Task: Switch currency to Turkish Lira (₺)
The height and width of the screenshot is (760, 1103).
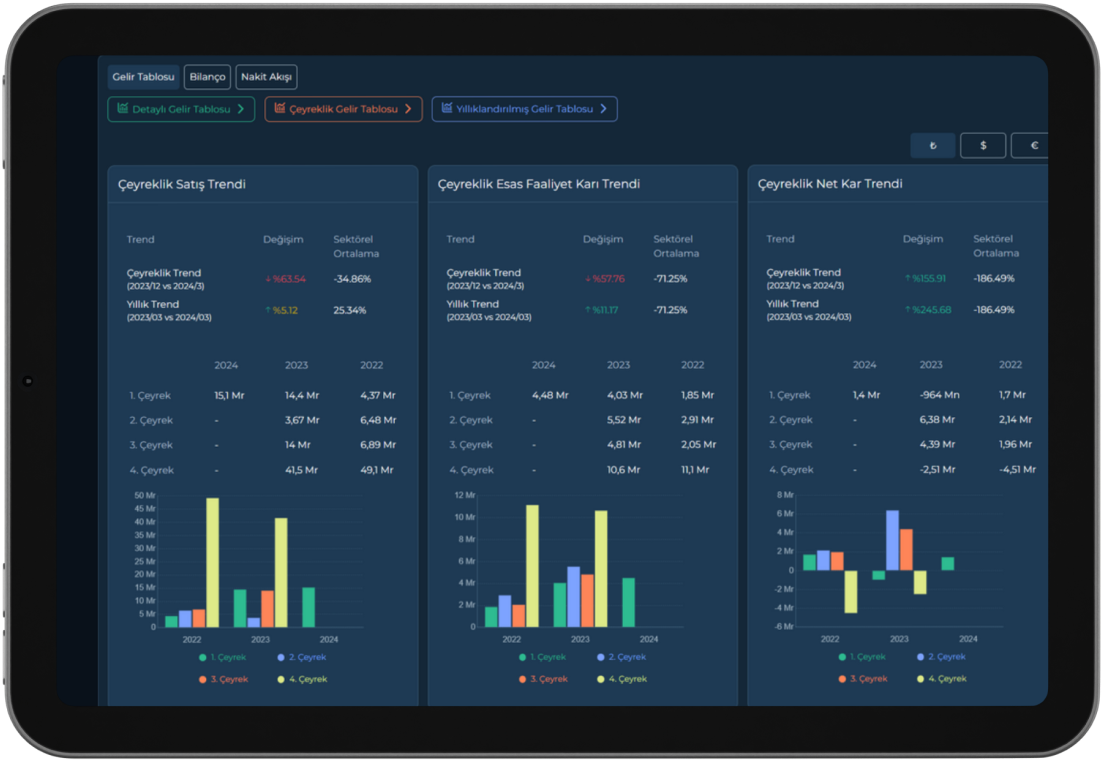Action: [933, 146]
